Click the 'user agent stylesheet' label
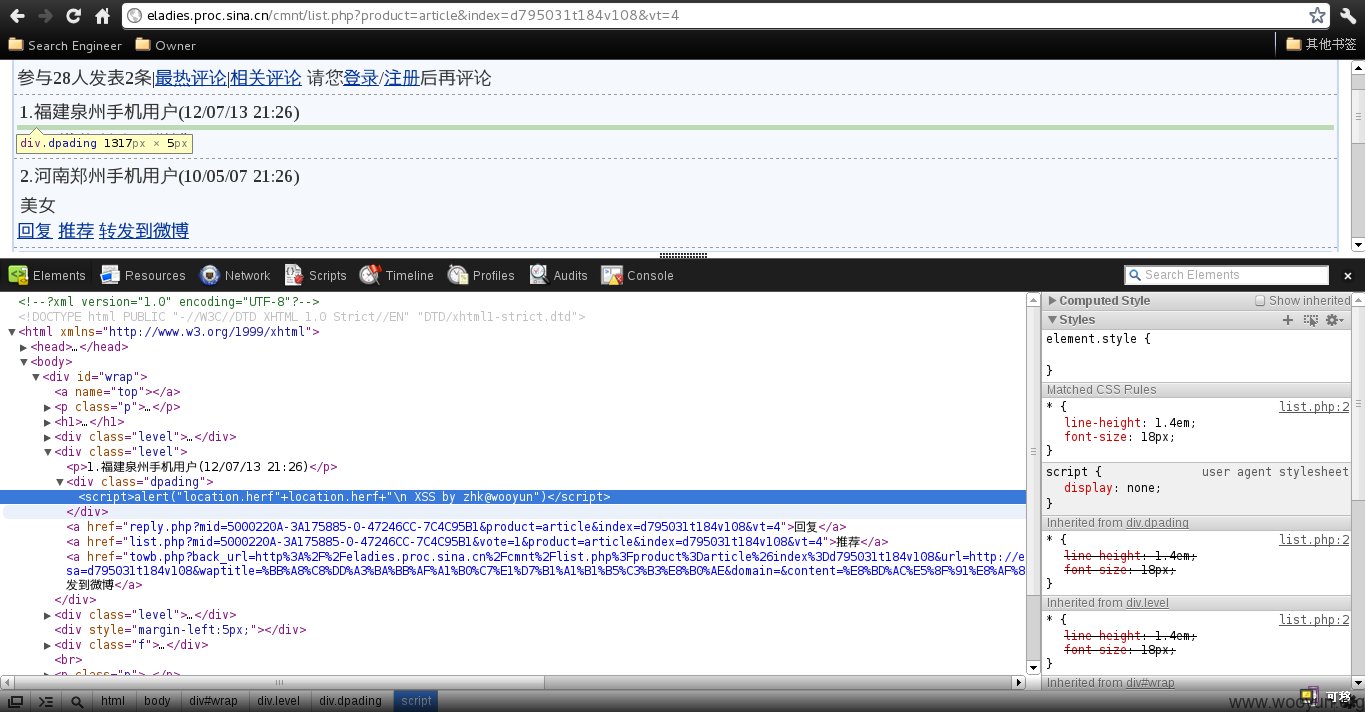 (x=1275, y=472)
